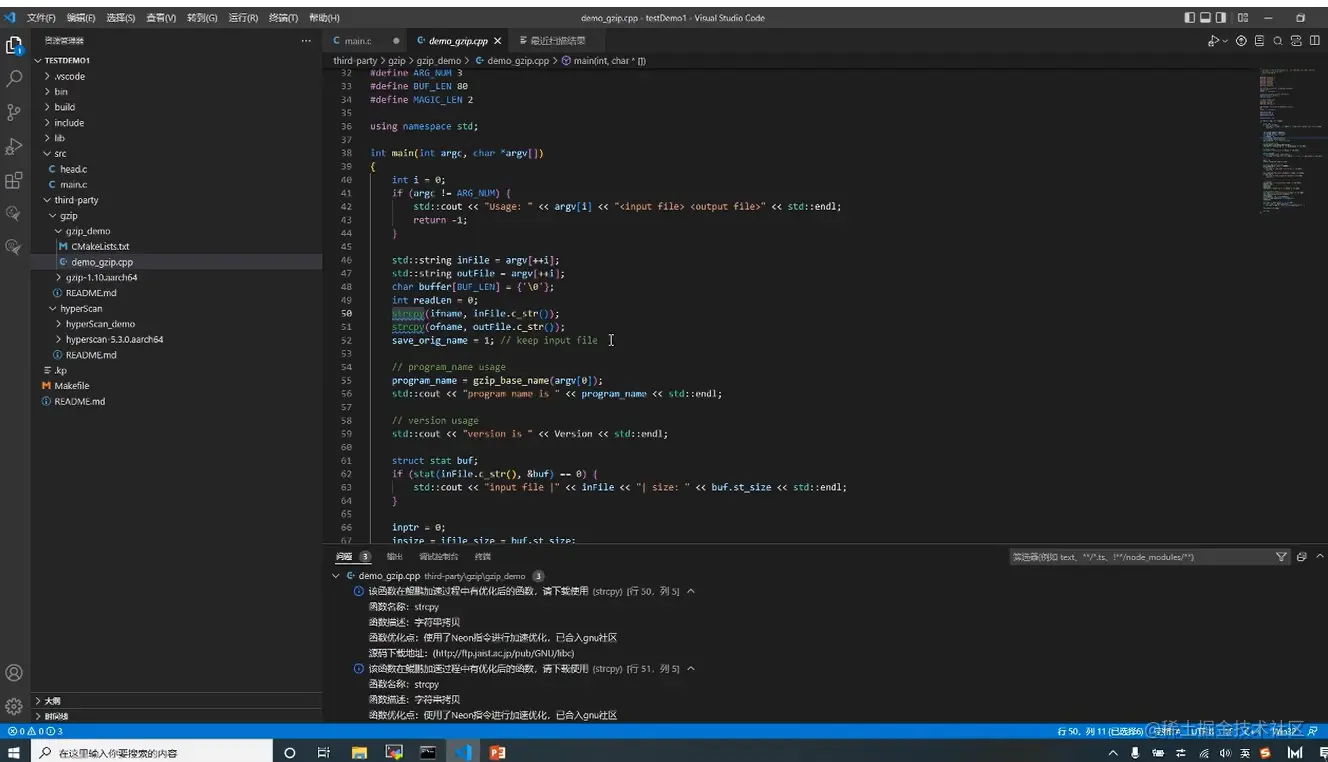Collapse the demo_gzip.cpp problems group

[x=337, y=576]
